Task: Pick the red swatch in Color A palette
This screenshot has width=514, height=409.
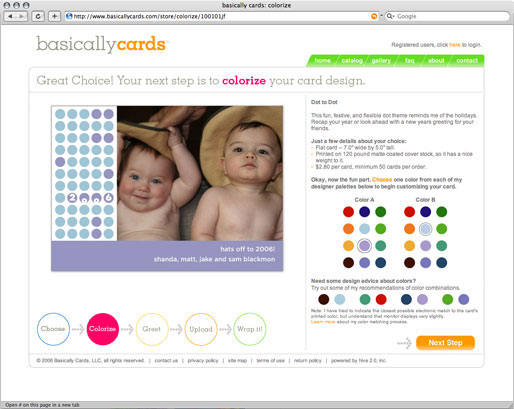Action: tap(348, 212)
